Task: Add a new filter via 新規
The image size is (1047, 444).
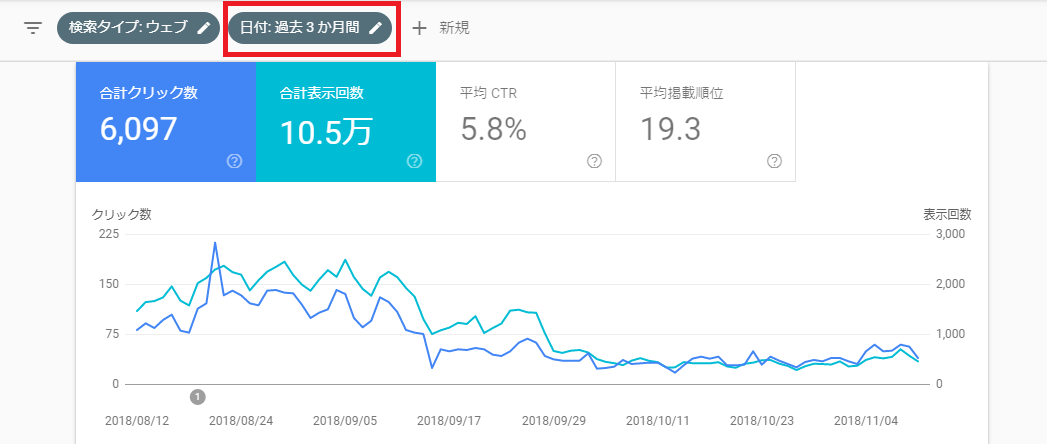Action: pyautogui.click(x=454, y=28)
